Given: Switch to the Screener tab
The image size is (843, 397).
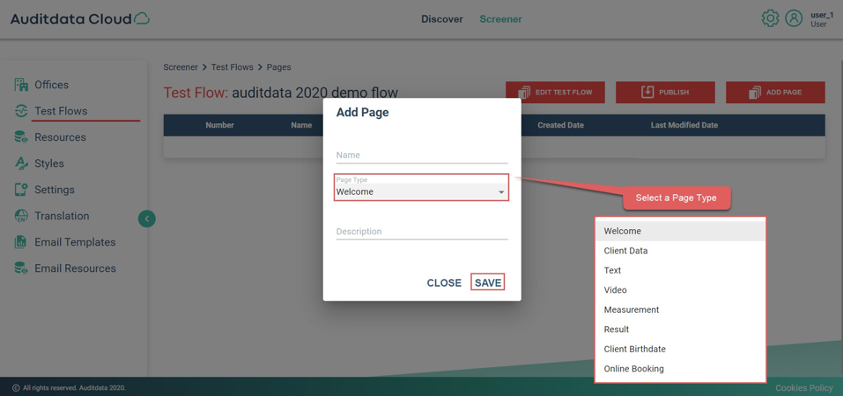Looking at the screenshot, I should [x=501, y=19].
